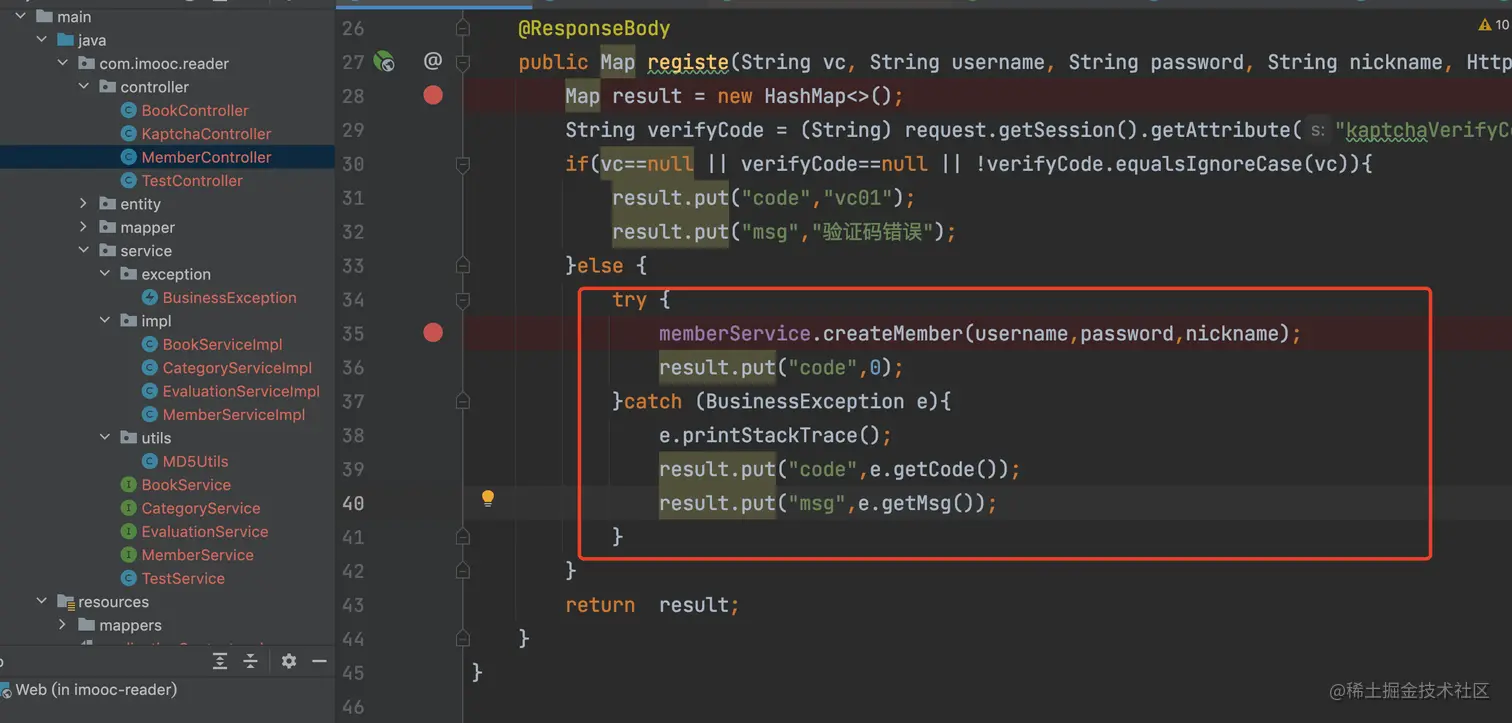This screenshot has height=723, width=1512.
Task: Click the entity package folder icon
Action: [108, 204]
